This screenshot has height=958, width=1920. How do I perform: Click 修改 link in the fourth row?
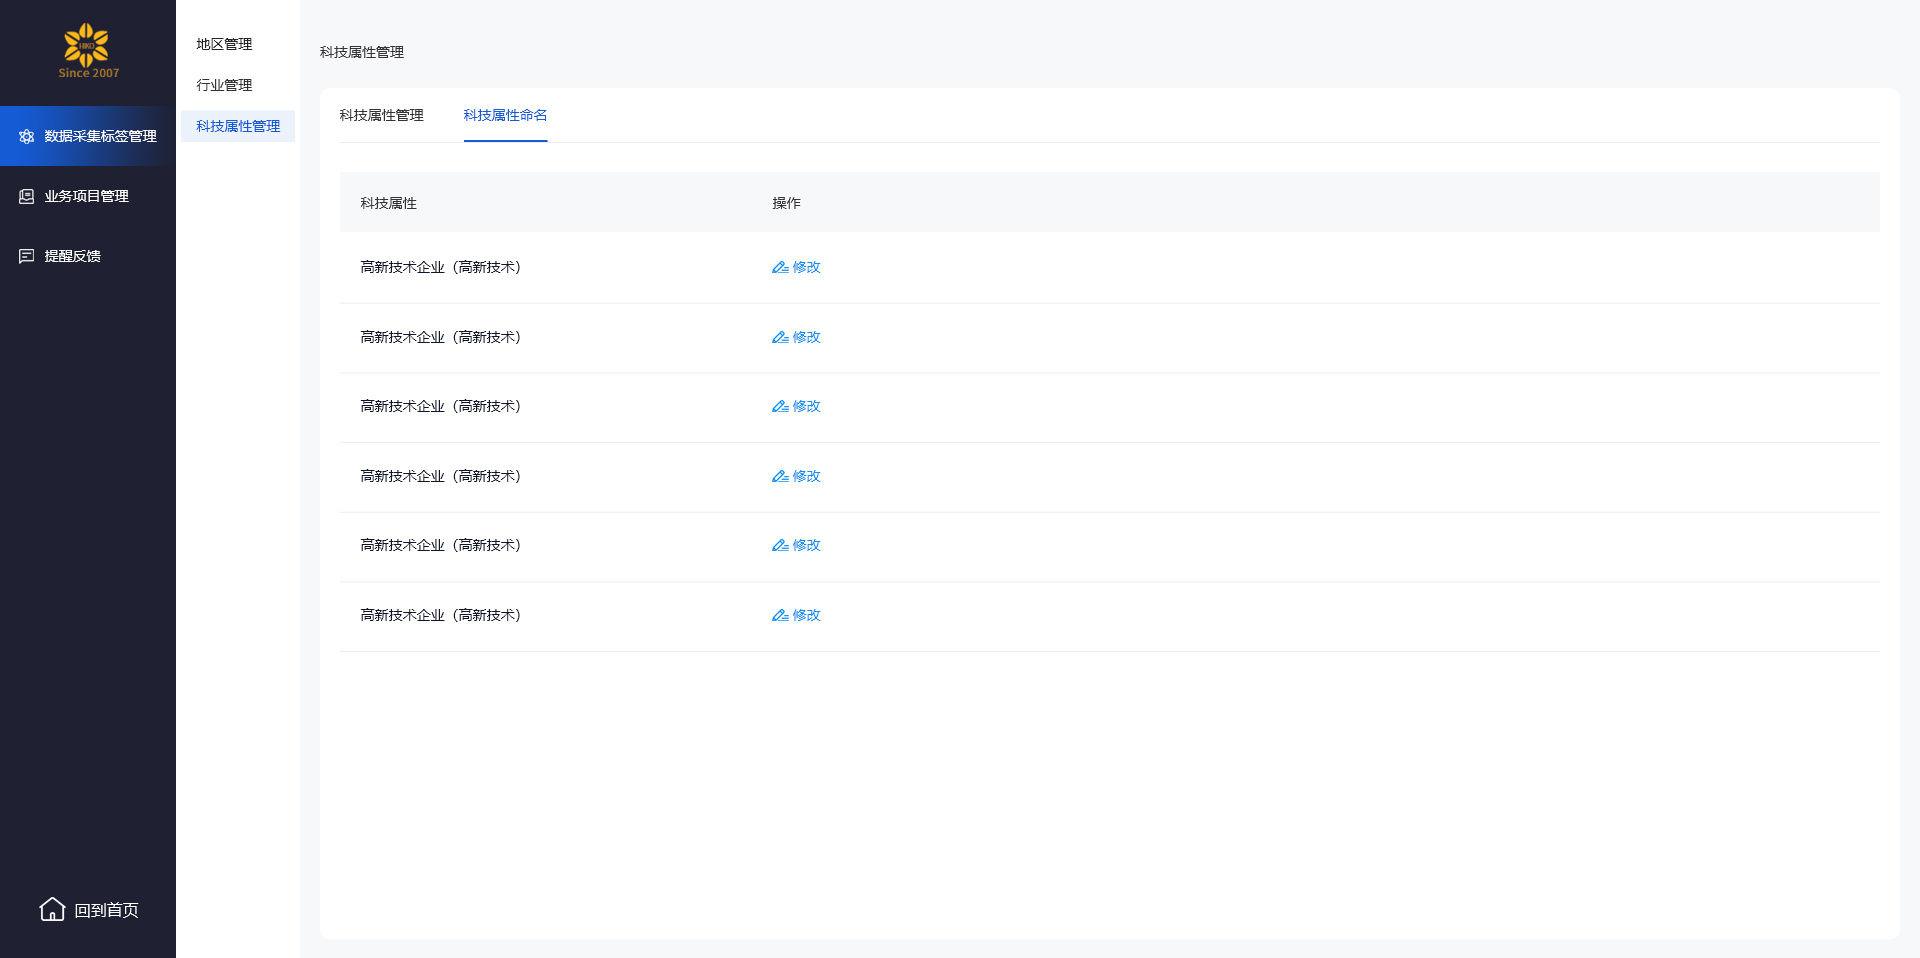[x=806, y=476]
